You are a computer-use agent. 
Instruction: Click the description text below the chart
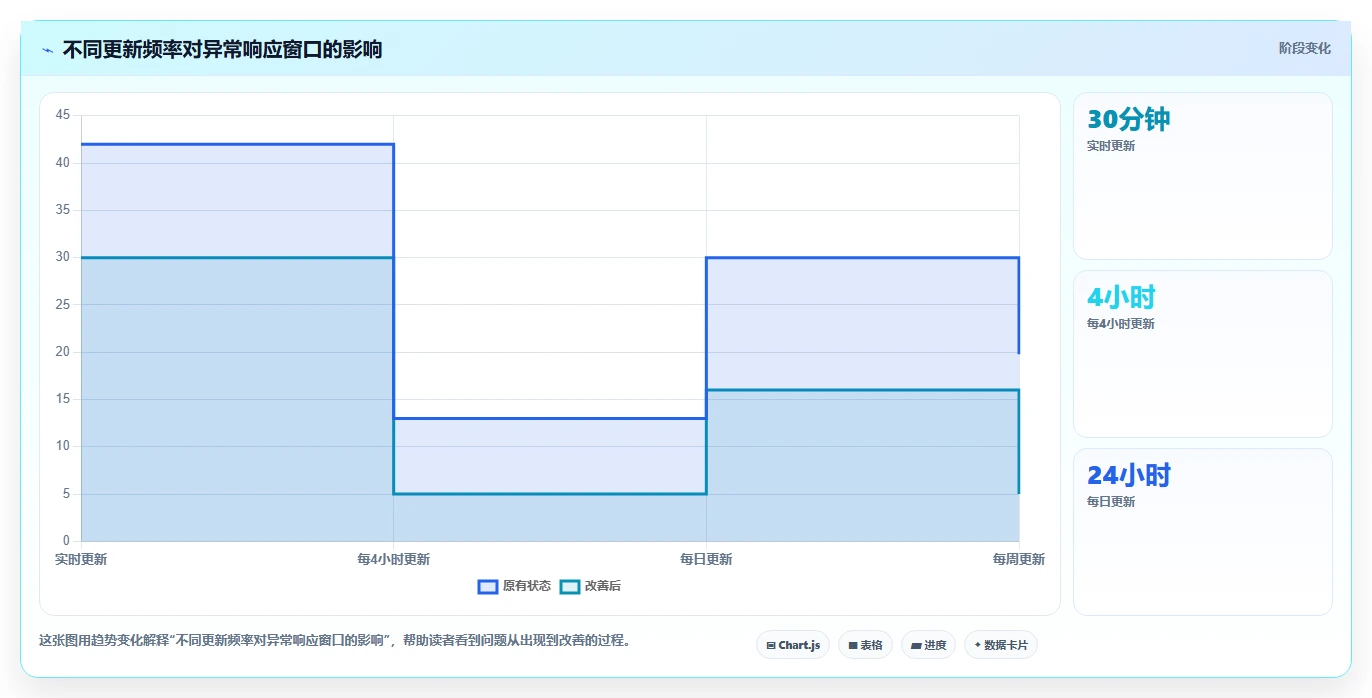335,641
